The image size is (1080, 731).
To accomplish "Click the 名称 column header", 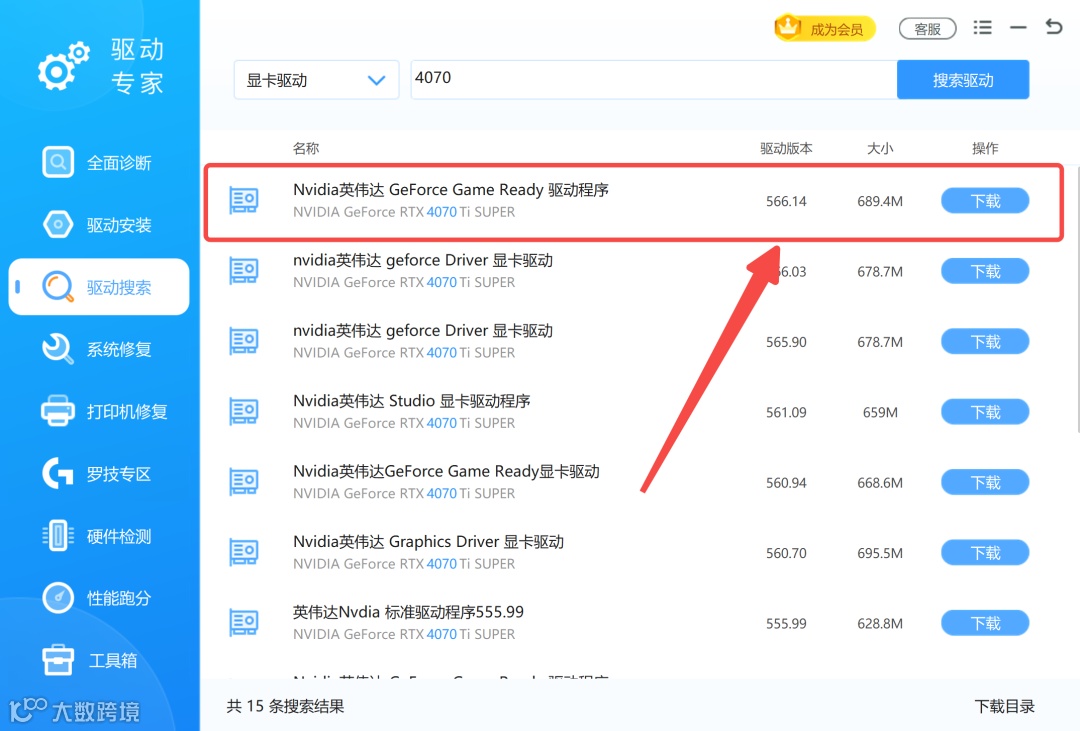I will pyautogui.click(x=306, y=148).
